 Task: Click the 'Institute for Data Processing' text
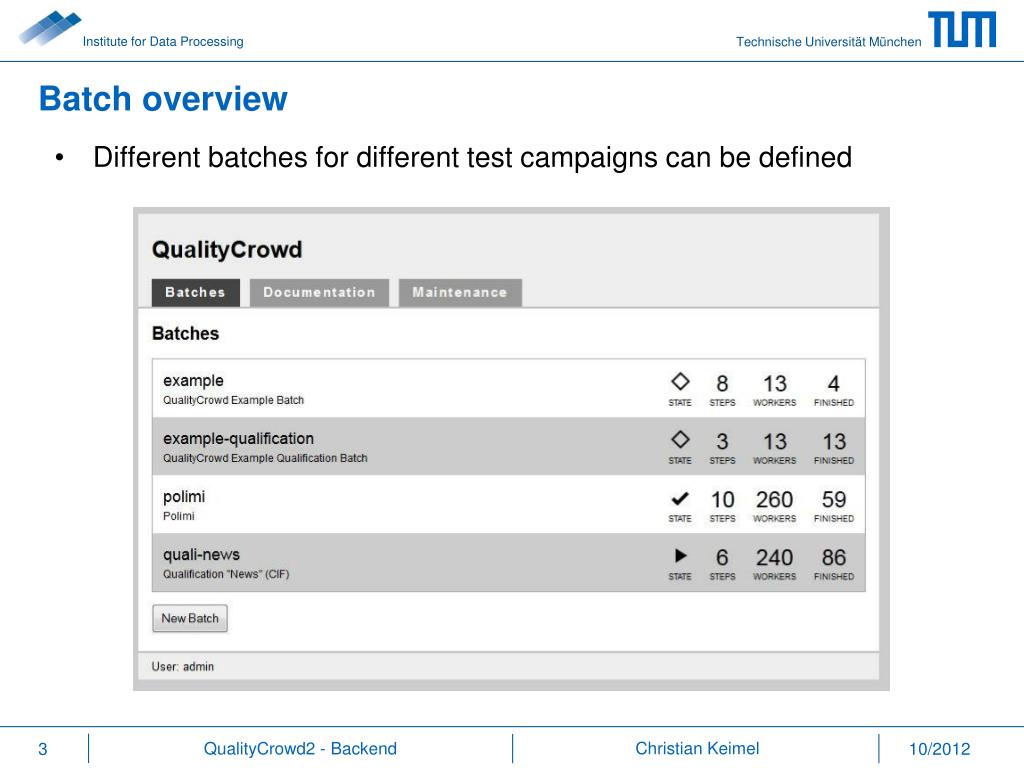point(163,42)
